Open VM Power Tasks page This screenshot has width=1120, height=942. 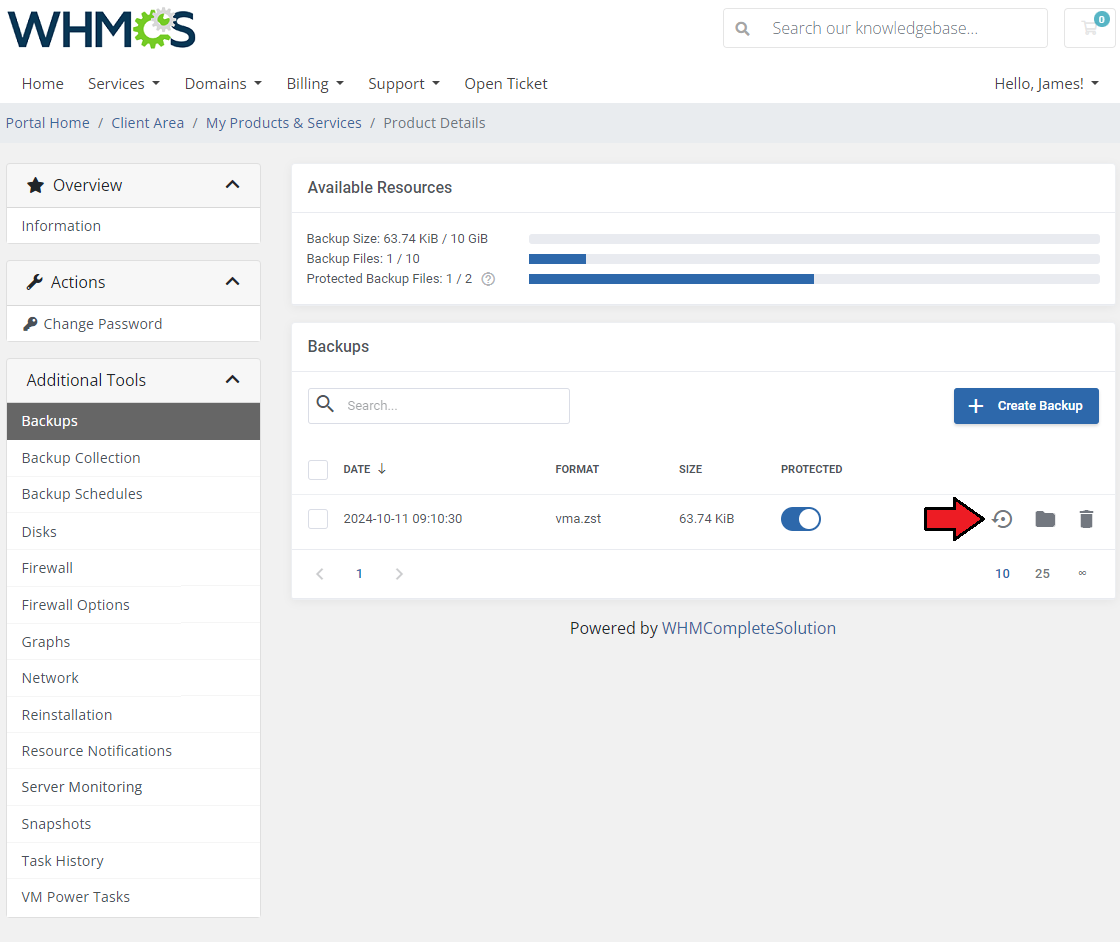(134, 897)
